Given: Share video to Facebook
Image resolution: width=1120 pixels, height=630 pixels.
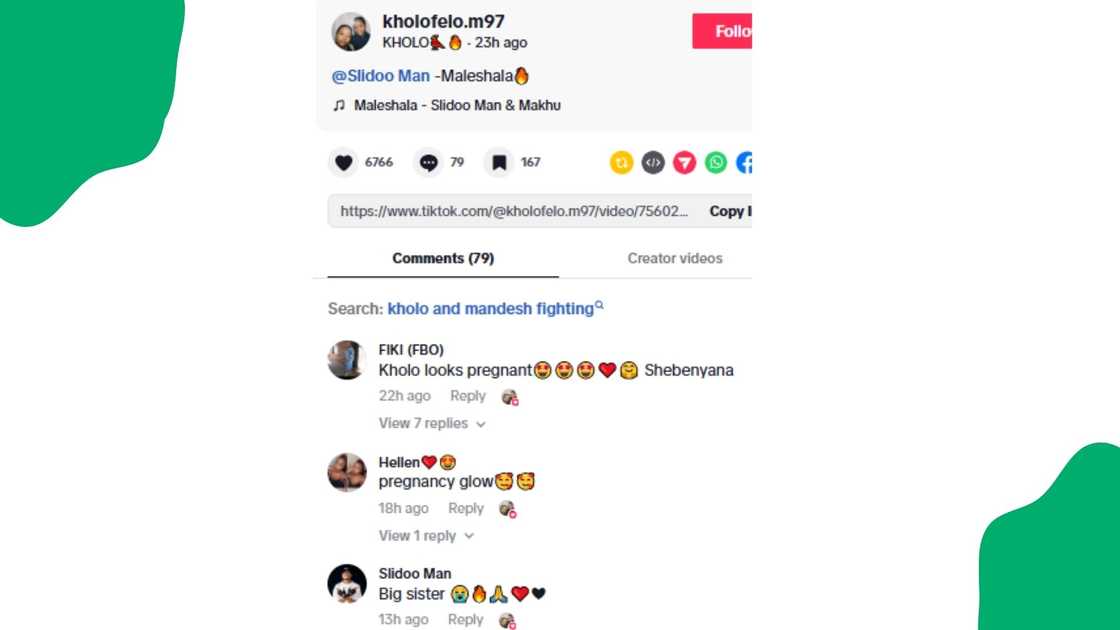Looking at the screenshot, I should [744, 163].
